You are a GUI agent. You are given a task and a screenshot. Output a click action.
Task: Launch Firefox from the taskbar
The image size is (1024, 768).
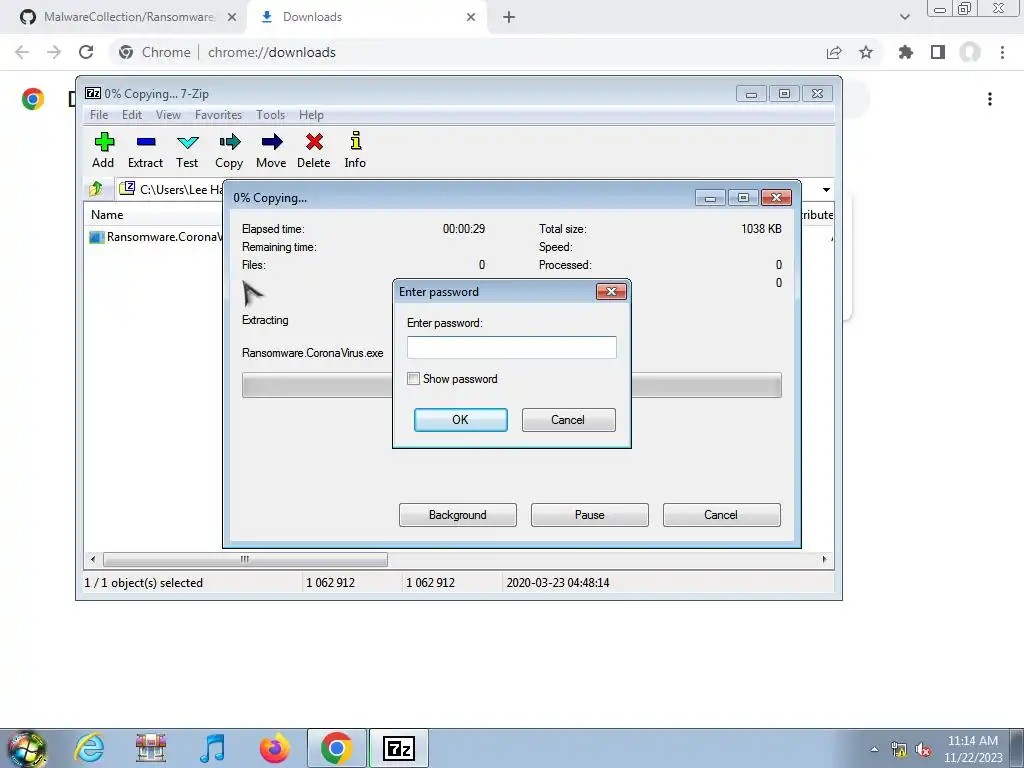[x=274, y=748]
